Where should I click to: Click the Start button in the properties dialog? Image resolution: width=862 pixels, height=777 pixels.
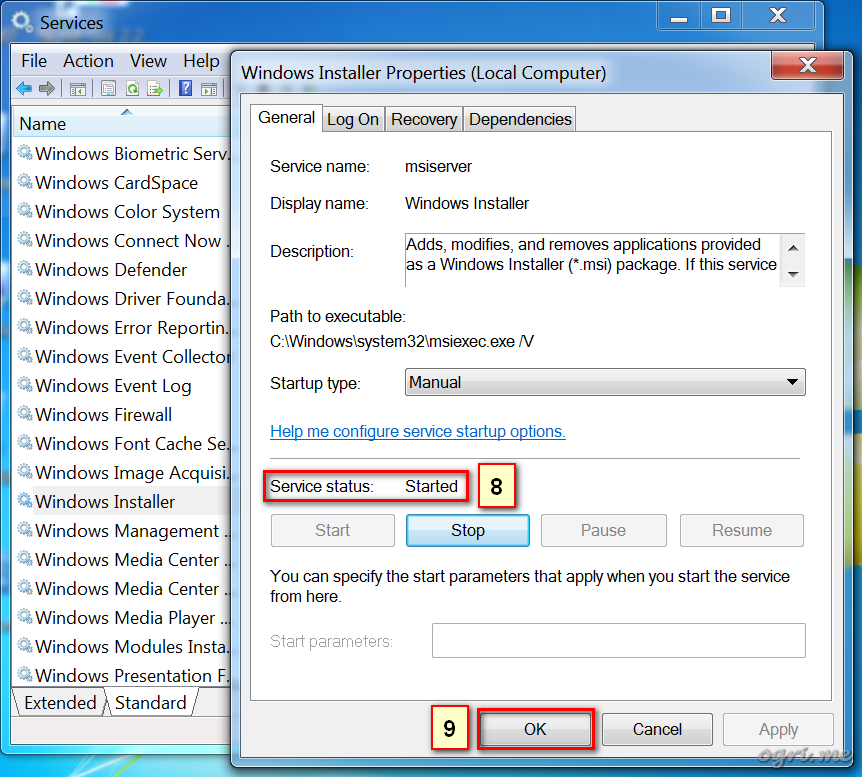[333, 531]
